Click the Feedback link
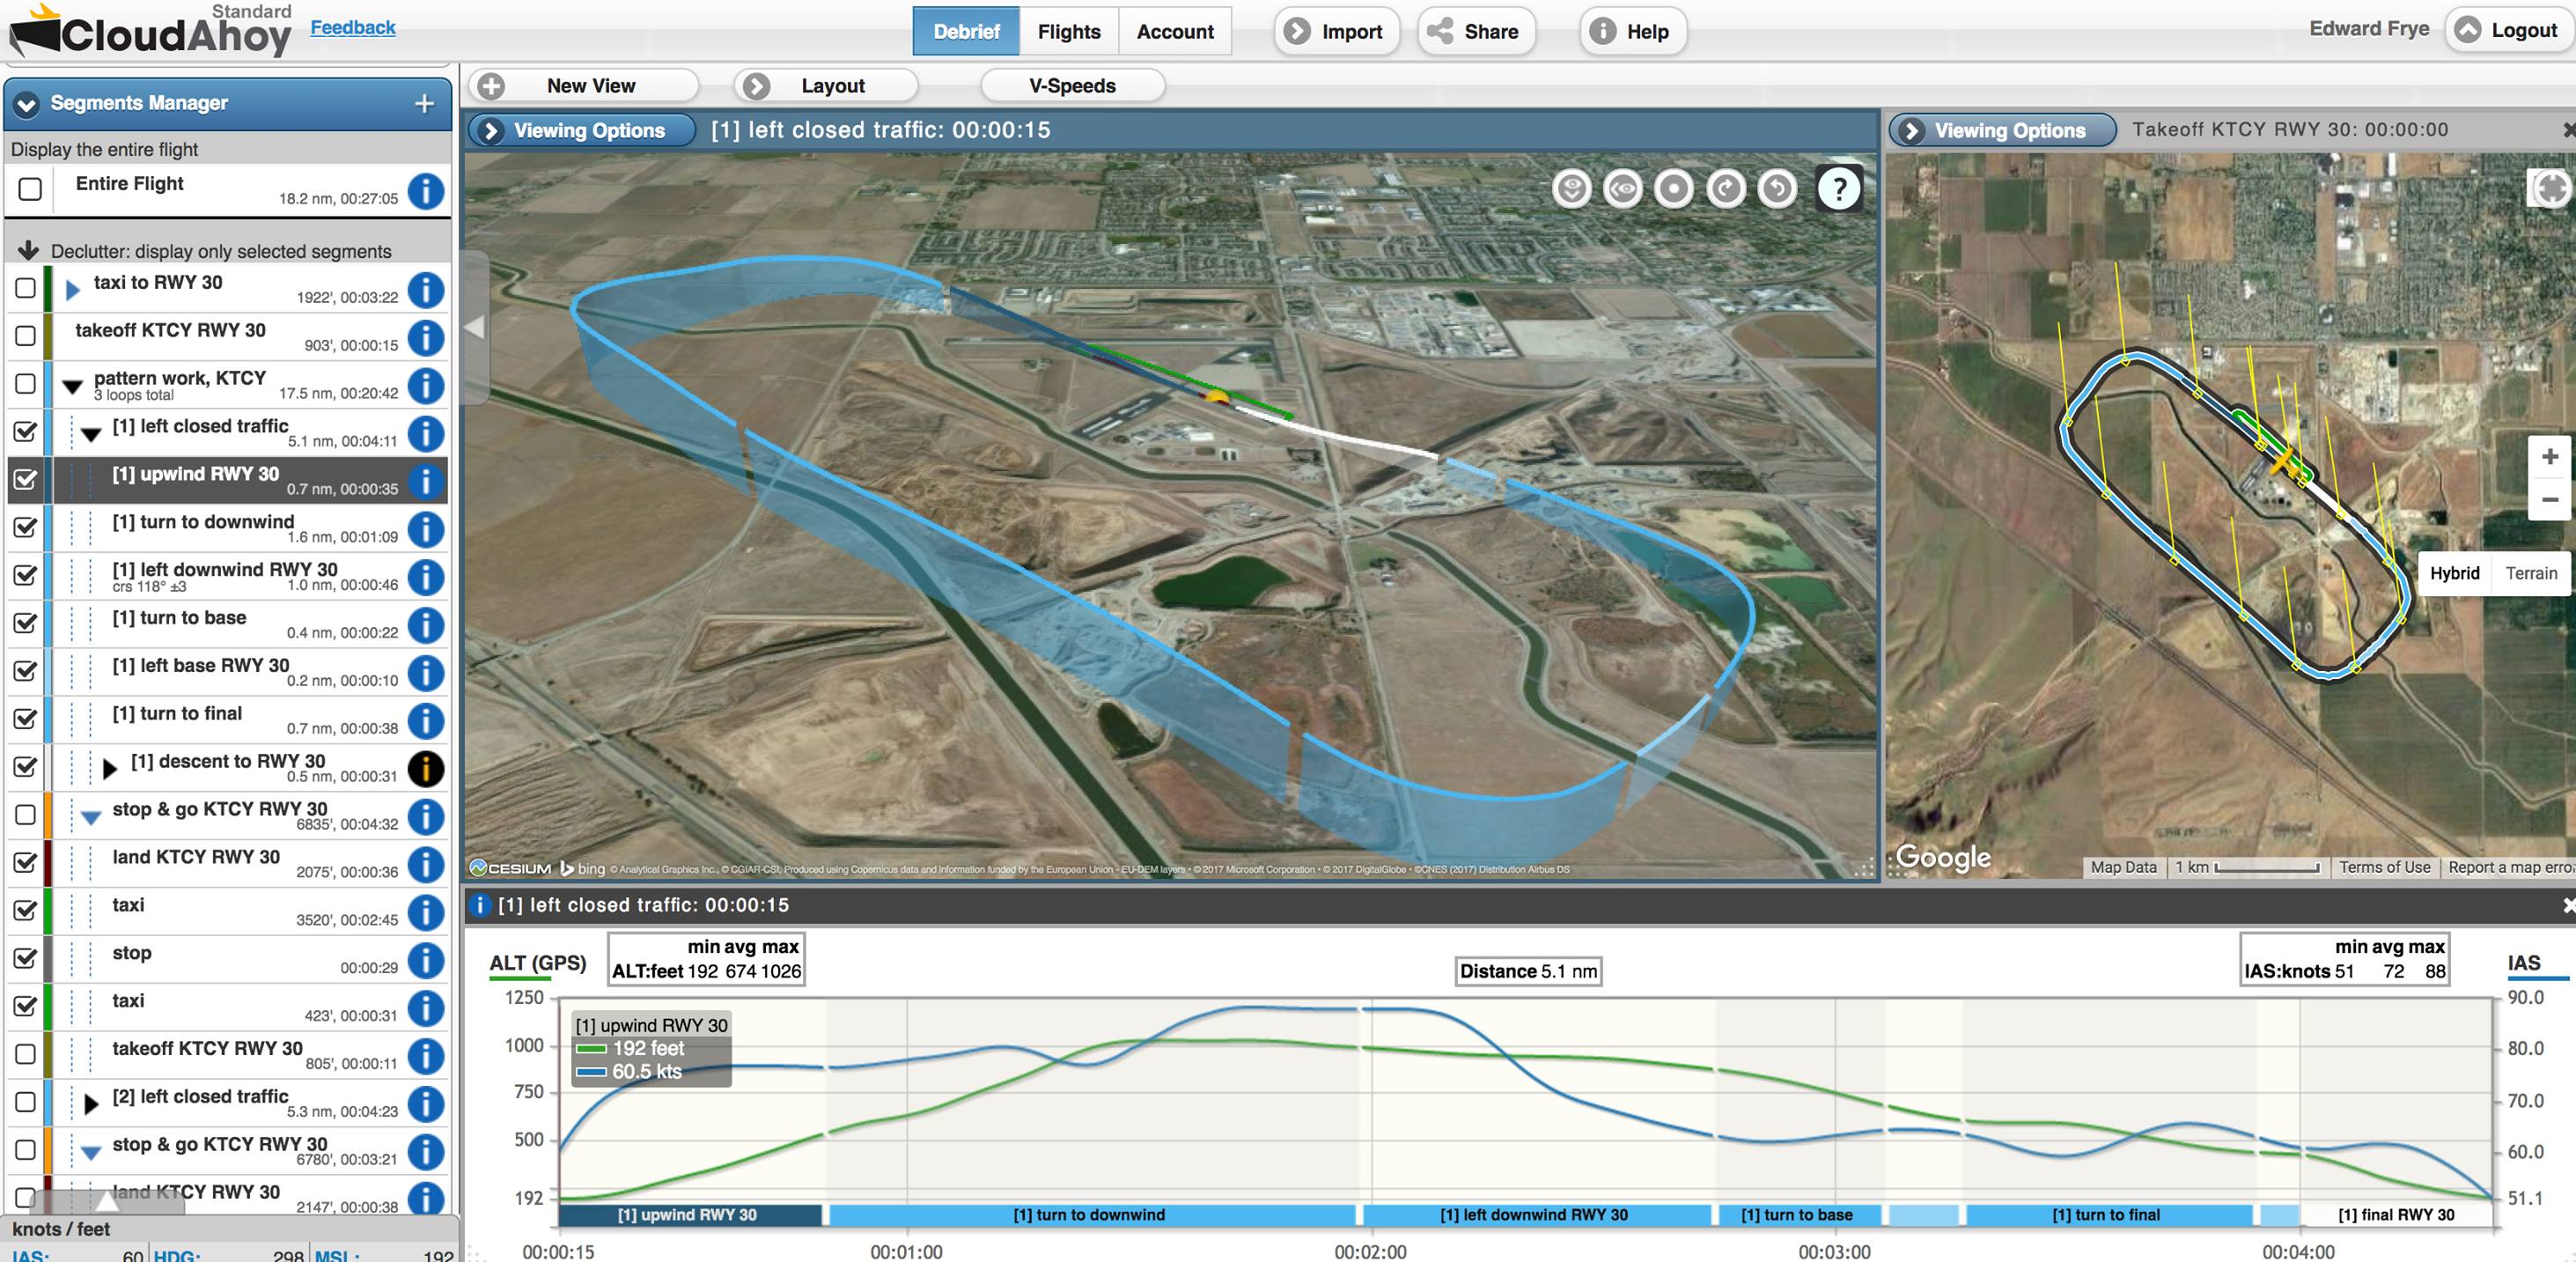Viewport: 2576px width, 1262px height. point(352,28)
